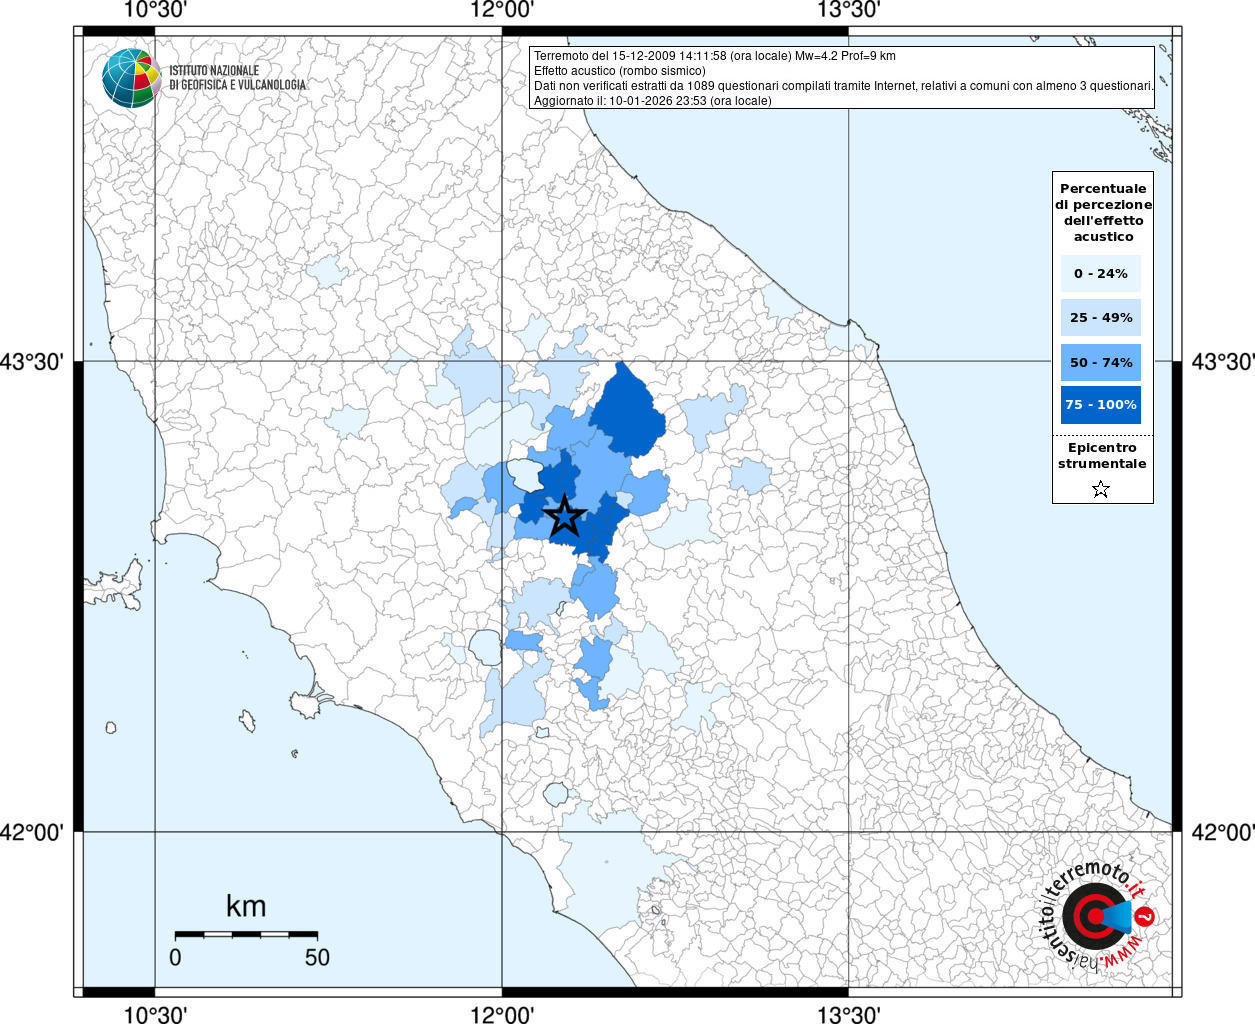The height and width of the screenshot is (1024, 1255).
Task: Click the 'km' scale bar label
Action: point(246,906)
